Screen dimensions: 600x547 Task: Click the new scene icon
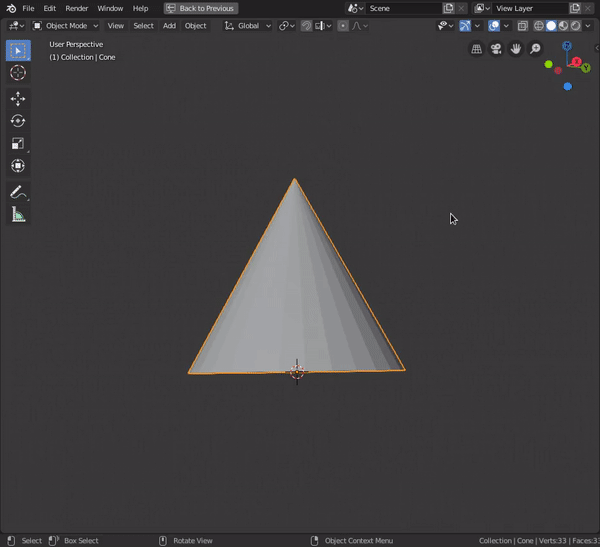pos(448,8)
